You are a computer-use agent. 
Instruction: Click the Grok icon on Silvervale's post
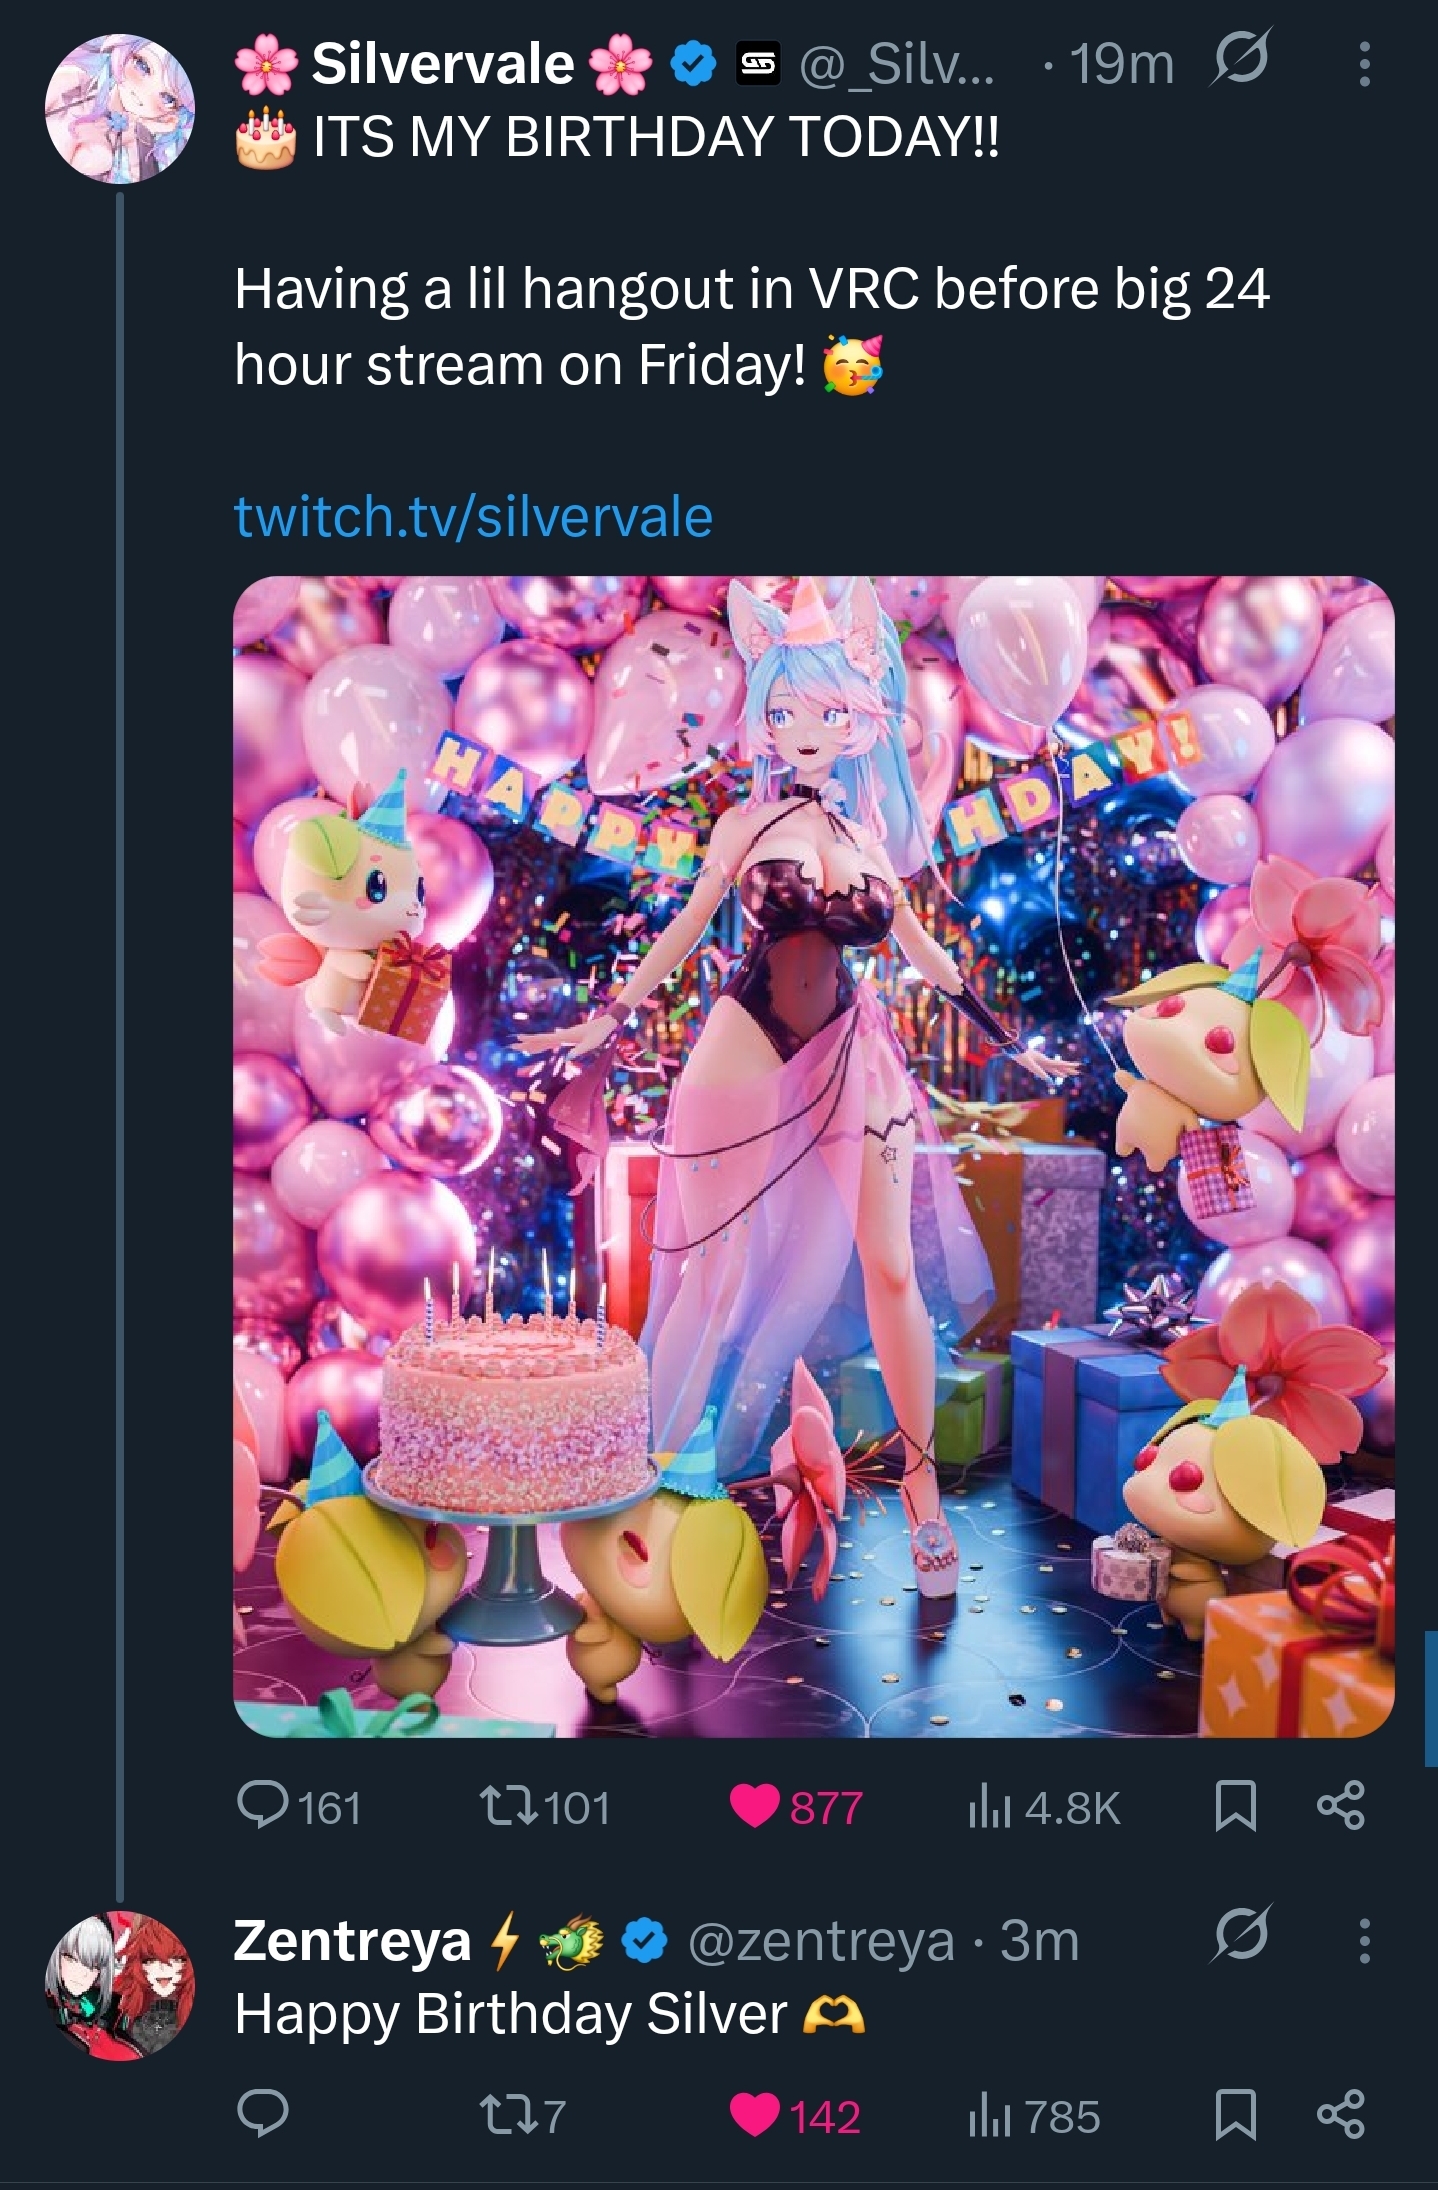pyautogui.click(x=1240, y=60)
